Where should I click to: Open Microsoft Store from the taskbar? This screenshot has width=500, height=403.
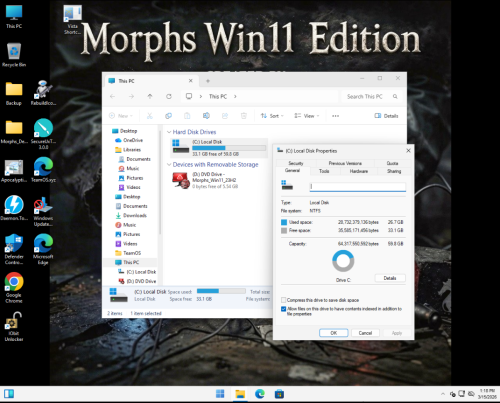click(x=279, y=394)
